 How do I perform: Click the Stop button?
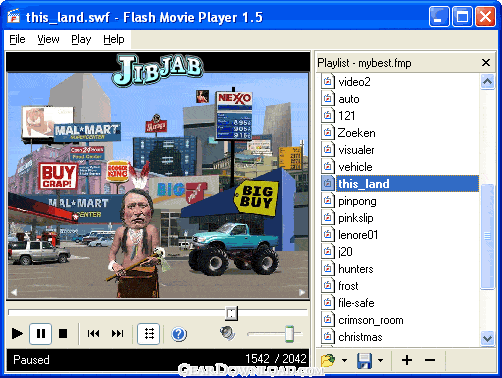coord(63,334)
